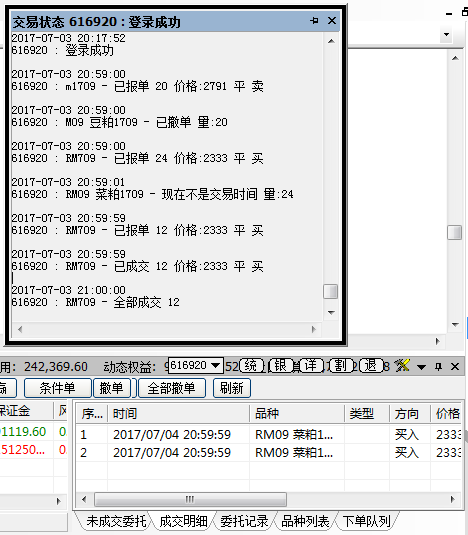
Task: Click the 割 icon button
Action: click(341, 365)
